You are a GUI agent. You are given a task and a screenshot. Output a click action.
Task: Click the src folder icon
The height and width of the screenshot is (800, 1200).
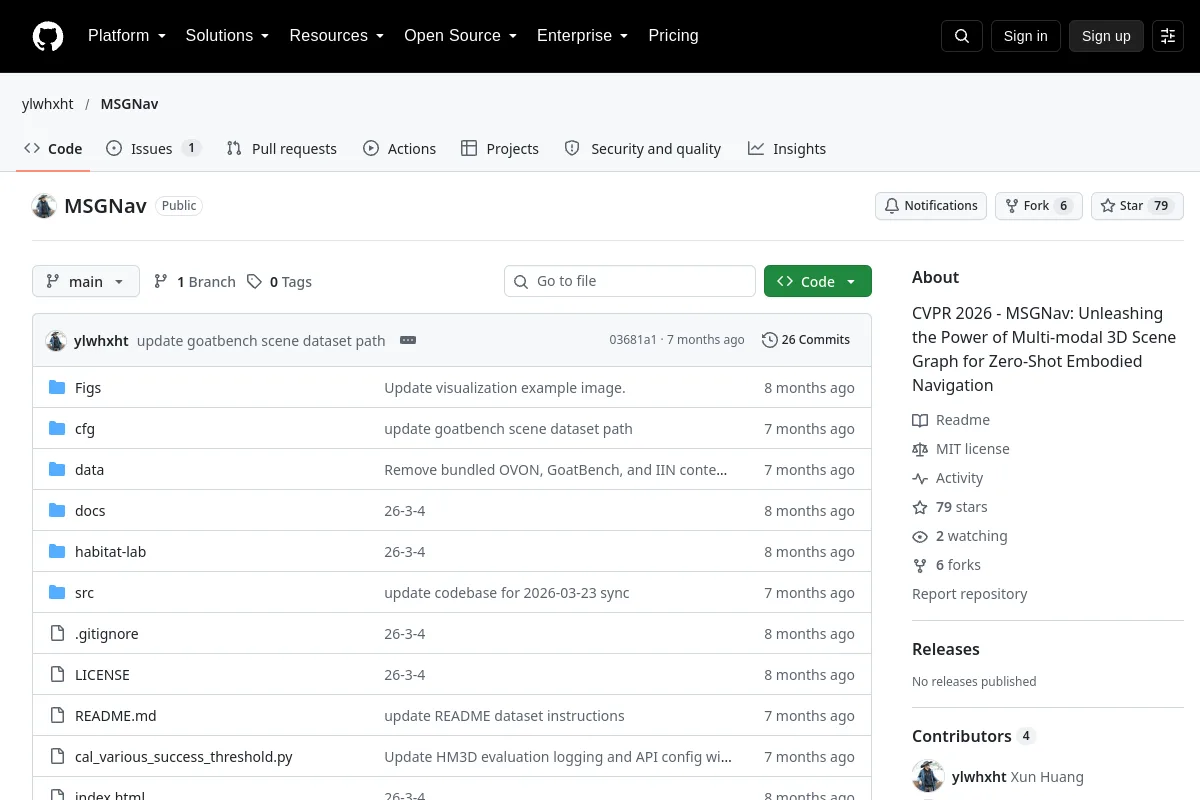click(x=57, y=593)
